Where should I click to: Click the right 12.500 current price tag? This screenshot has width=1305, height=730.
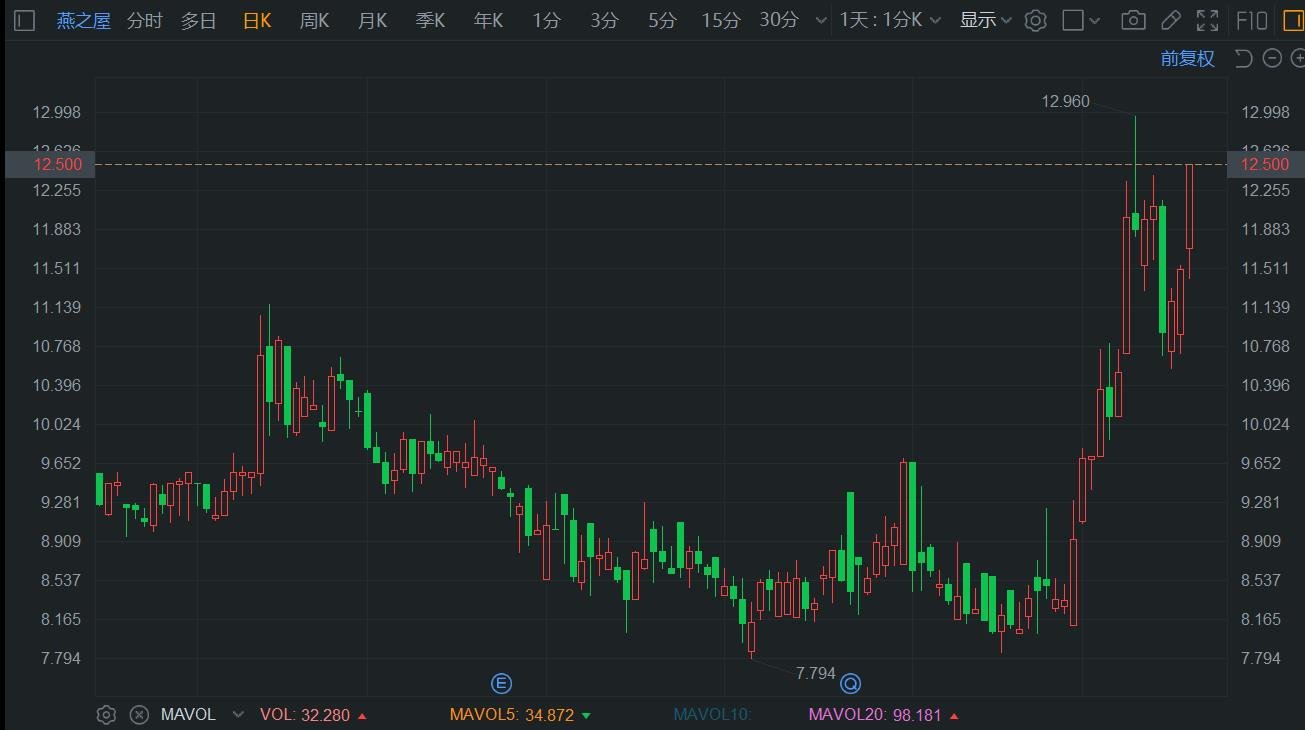[x=1265, y=164]
